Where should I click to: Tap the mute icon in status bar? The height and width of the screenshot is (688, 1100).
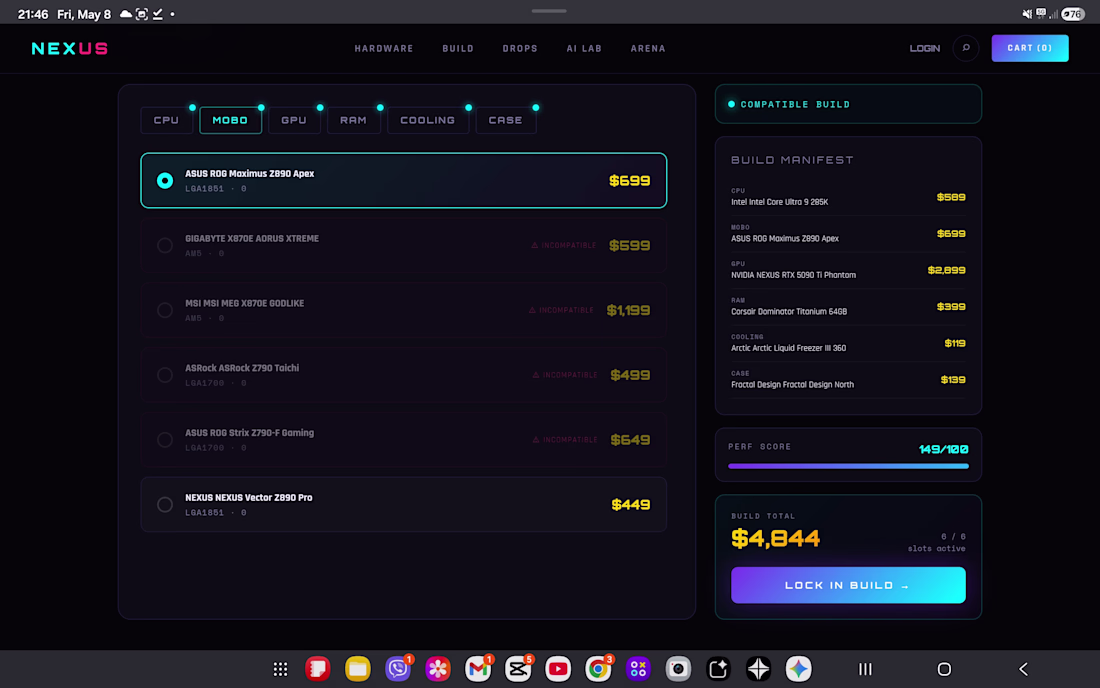coord(1027,14)
